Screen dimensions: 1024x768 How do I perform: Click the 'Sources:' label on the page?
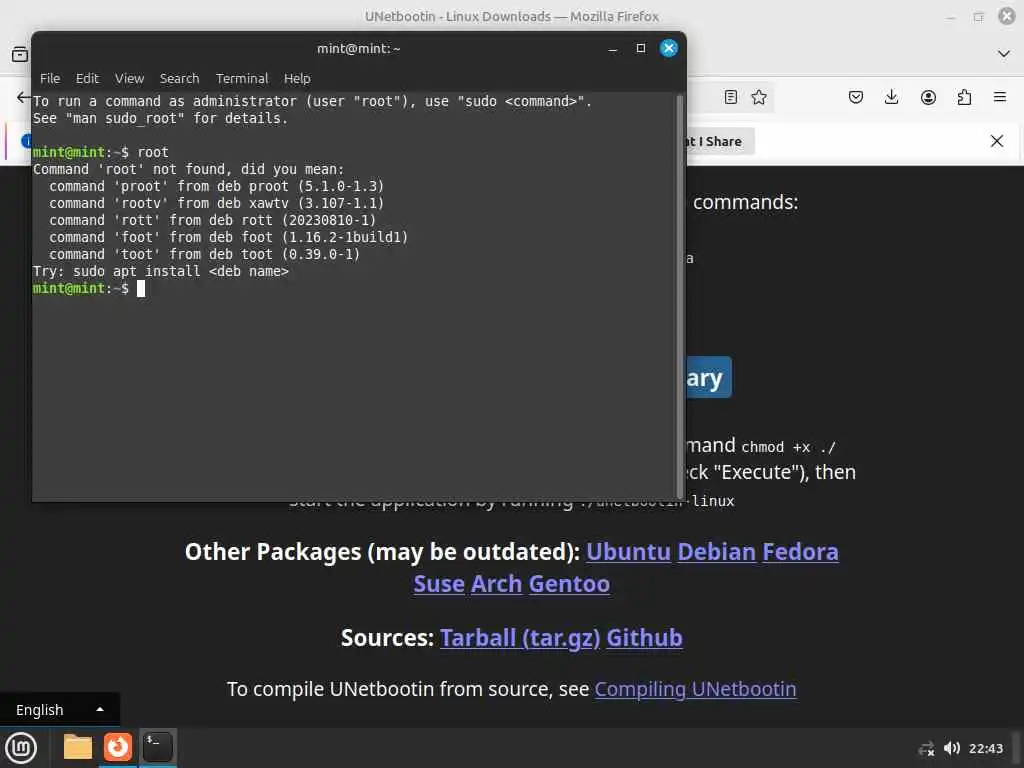pos(387,638)
